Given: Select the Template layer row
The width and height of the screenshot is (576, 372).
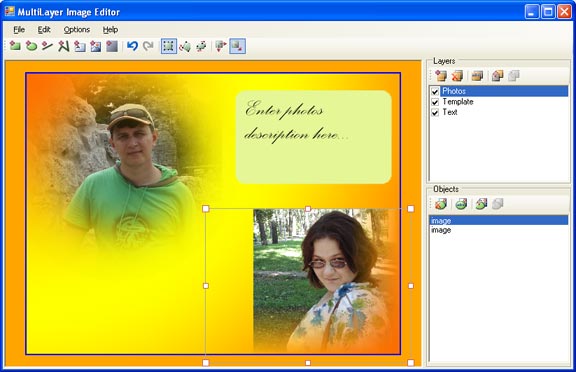Looking at the screenshot, I should point(499,102).
